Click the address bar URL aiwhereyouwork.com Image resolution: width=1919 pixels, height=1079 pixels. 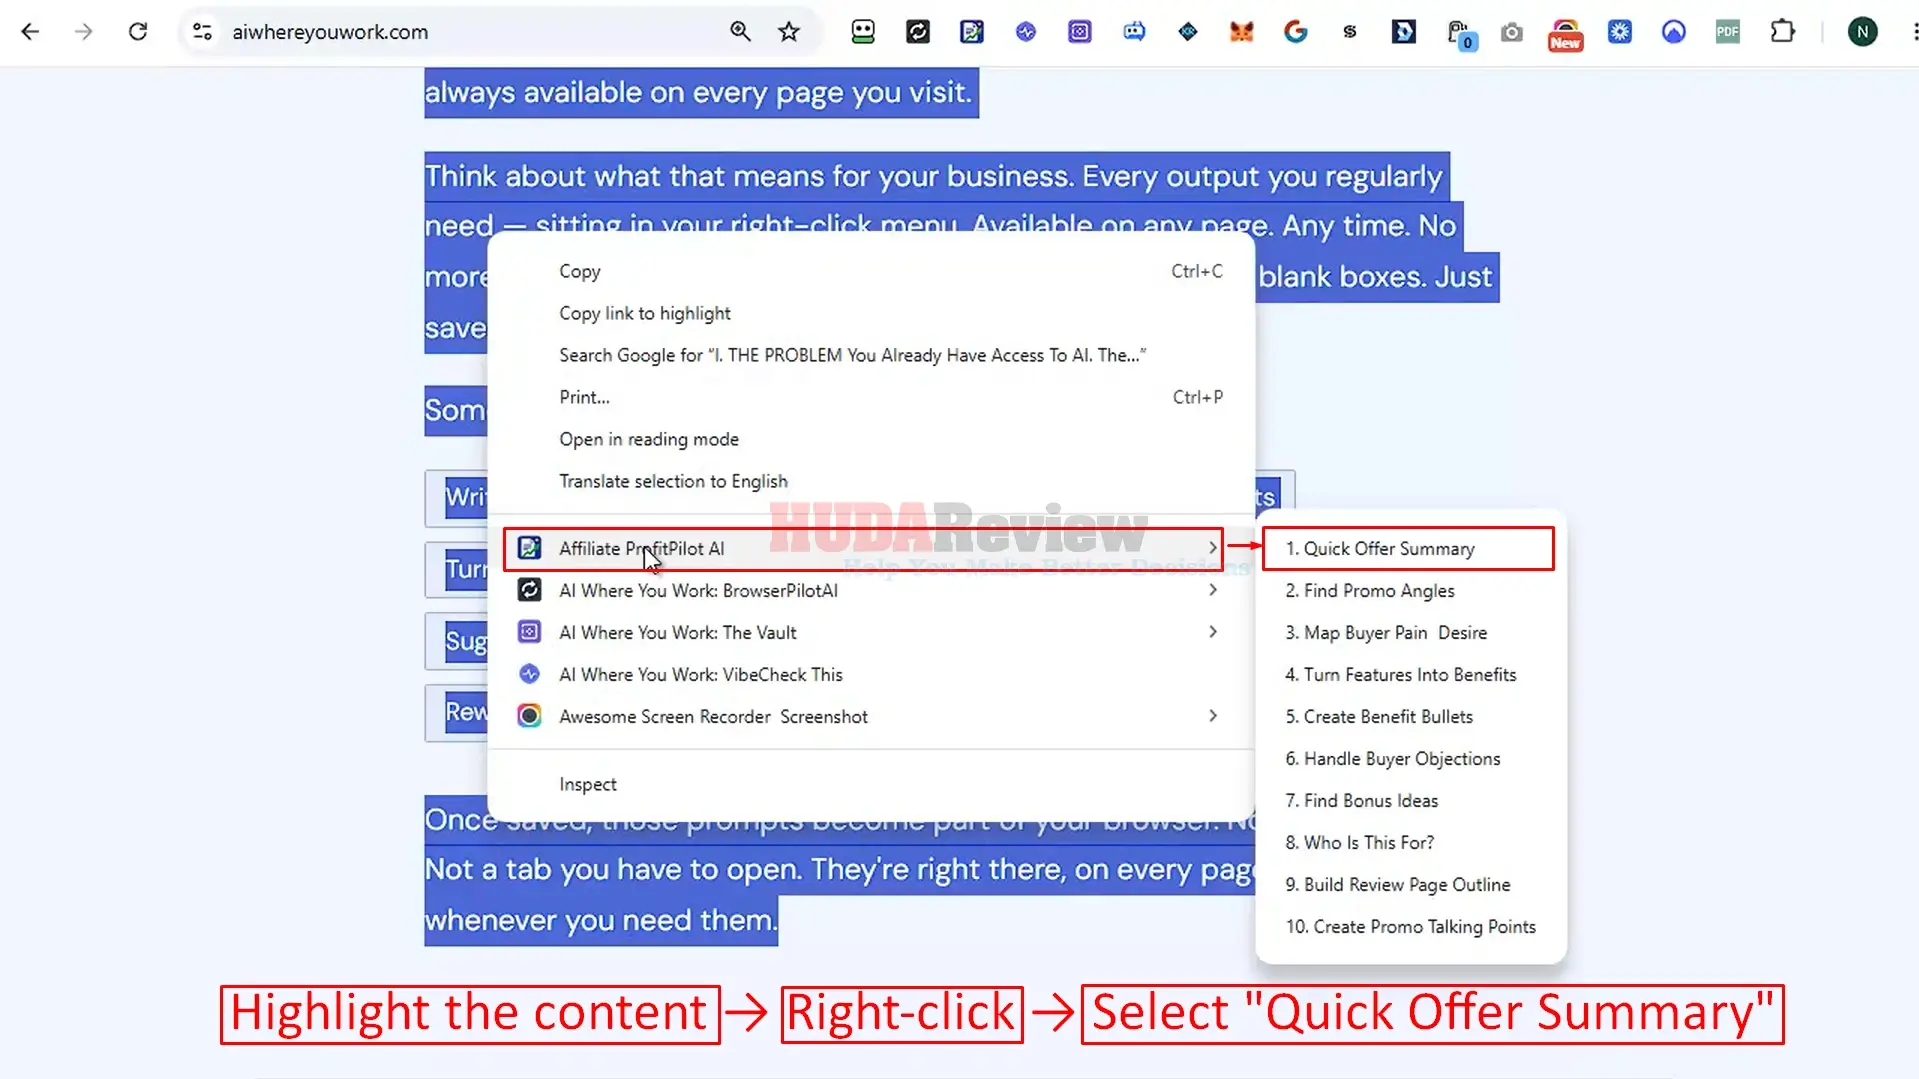coord(330,32)
